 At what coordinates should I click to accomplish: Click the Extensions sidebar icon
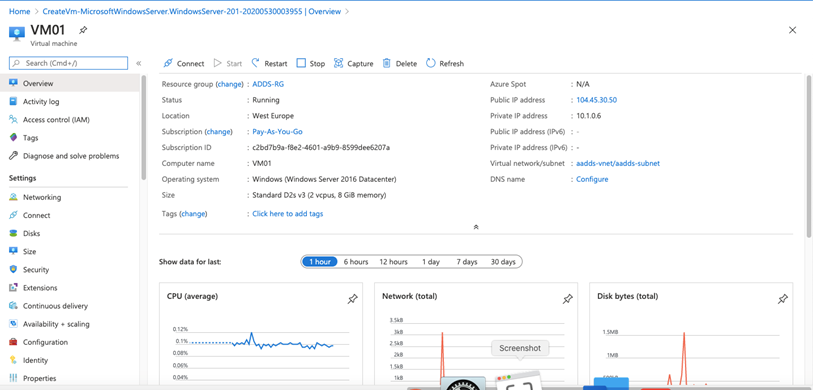click(x=13, y=287)
